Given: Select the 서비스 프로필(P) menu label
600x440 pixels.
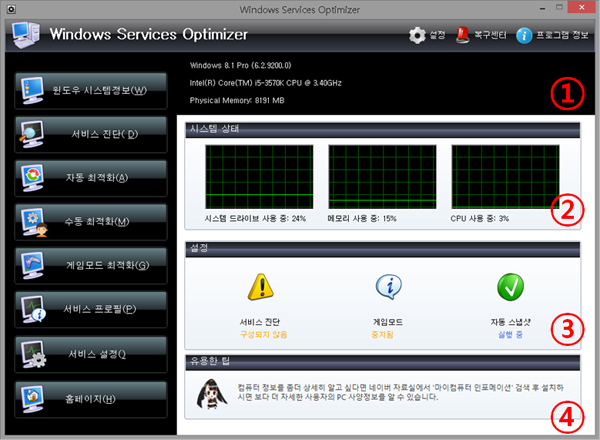Looking at the screenshot, I should pyautogui.click(x=100, y=309).
